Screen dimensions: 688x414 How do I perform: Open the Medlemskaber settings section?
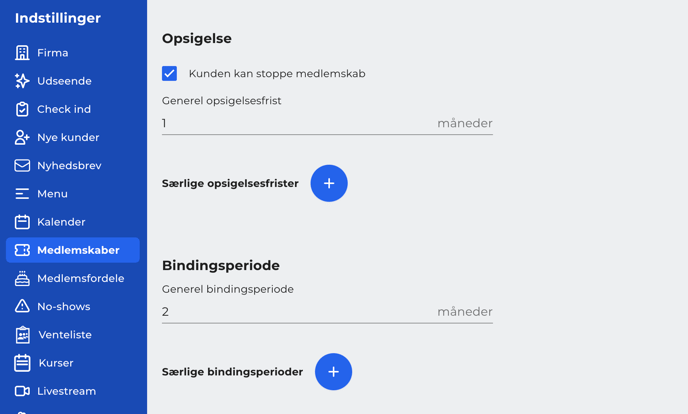click(x=73, y=250)
